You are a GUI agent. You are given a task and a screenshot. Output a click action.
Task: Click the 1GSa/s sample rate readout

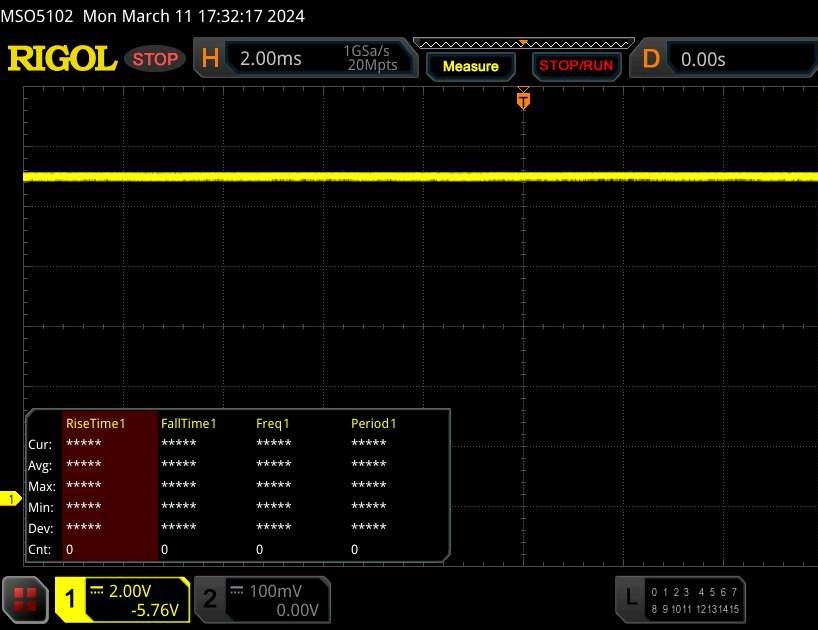[x=366, y=51]
